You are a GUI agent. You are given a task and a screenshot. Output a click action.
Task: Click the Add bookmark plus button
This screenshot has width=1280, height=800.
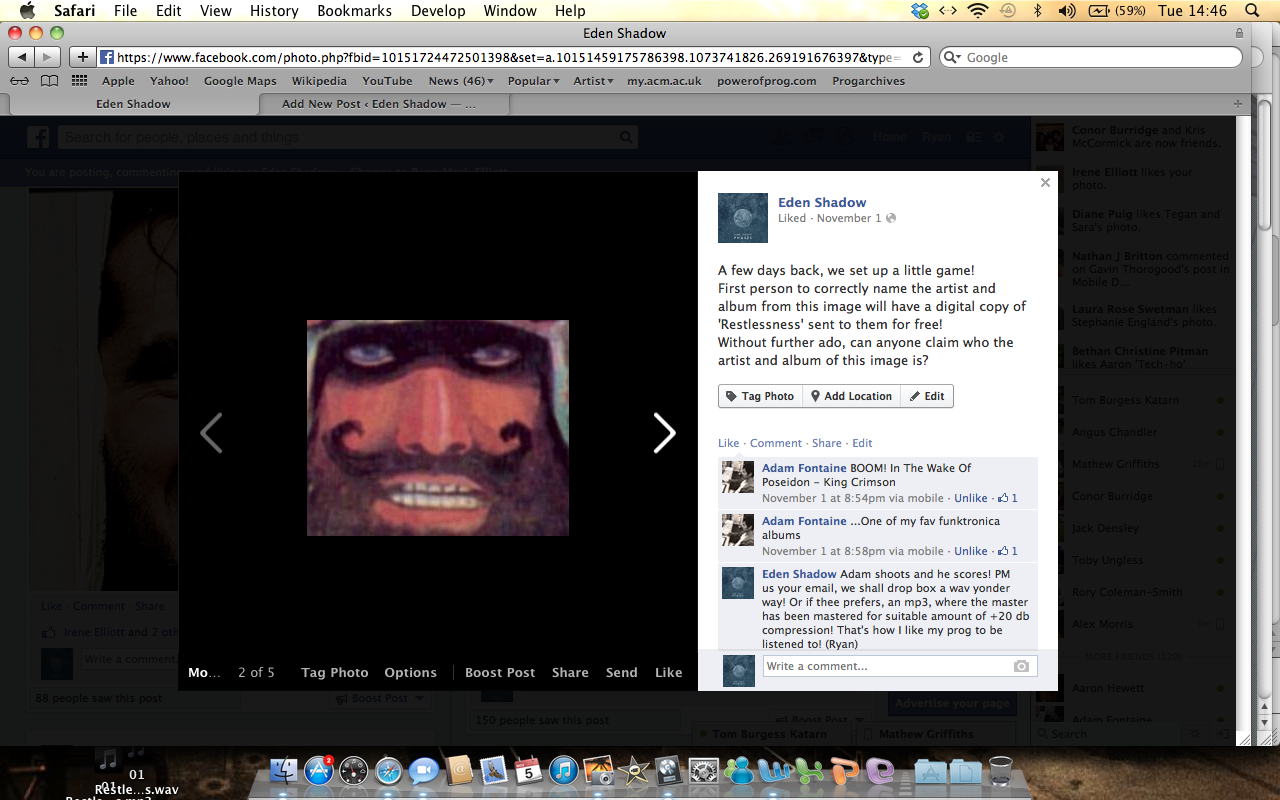pos(82,58)
